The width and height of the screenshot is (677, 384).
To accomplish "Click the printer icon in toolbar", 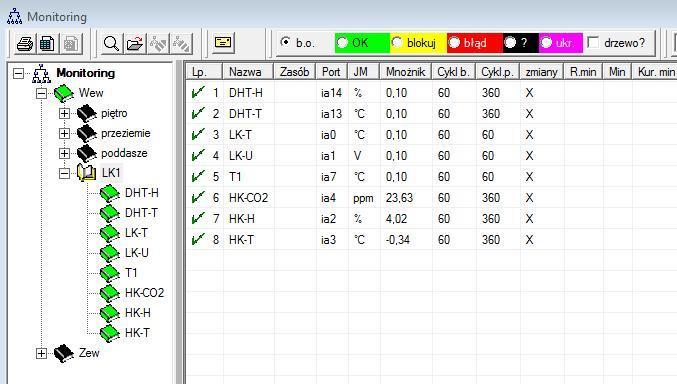I will pyautogui.click(x=25, y=44).
